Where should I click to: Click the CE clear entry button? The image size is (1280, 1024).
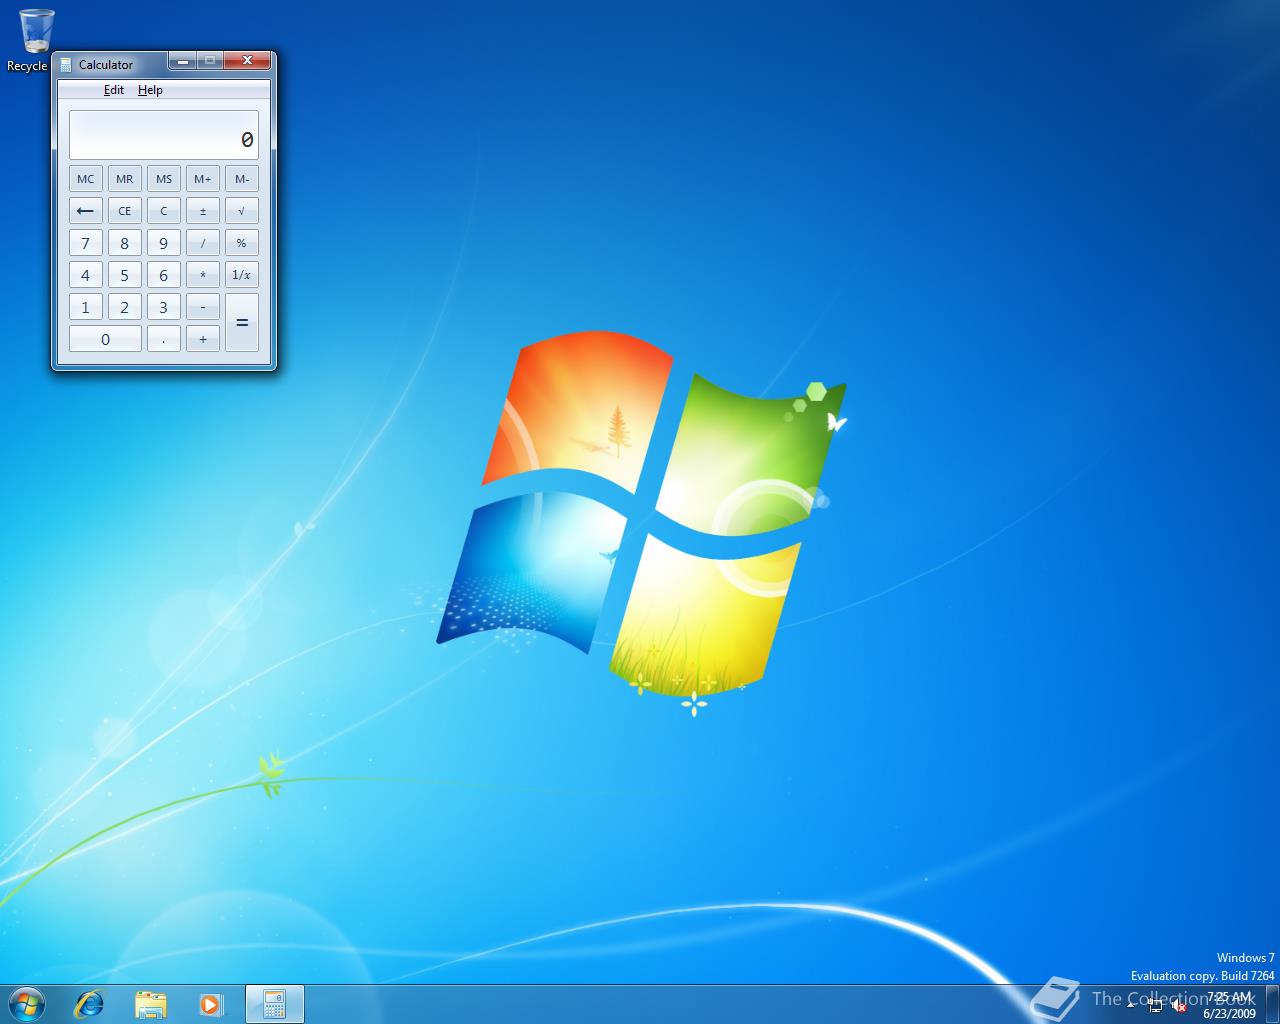click(125, 211)
